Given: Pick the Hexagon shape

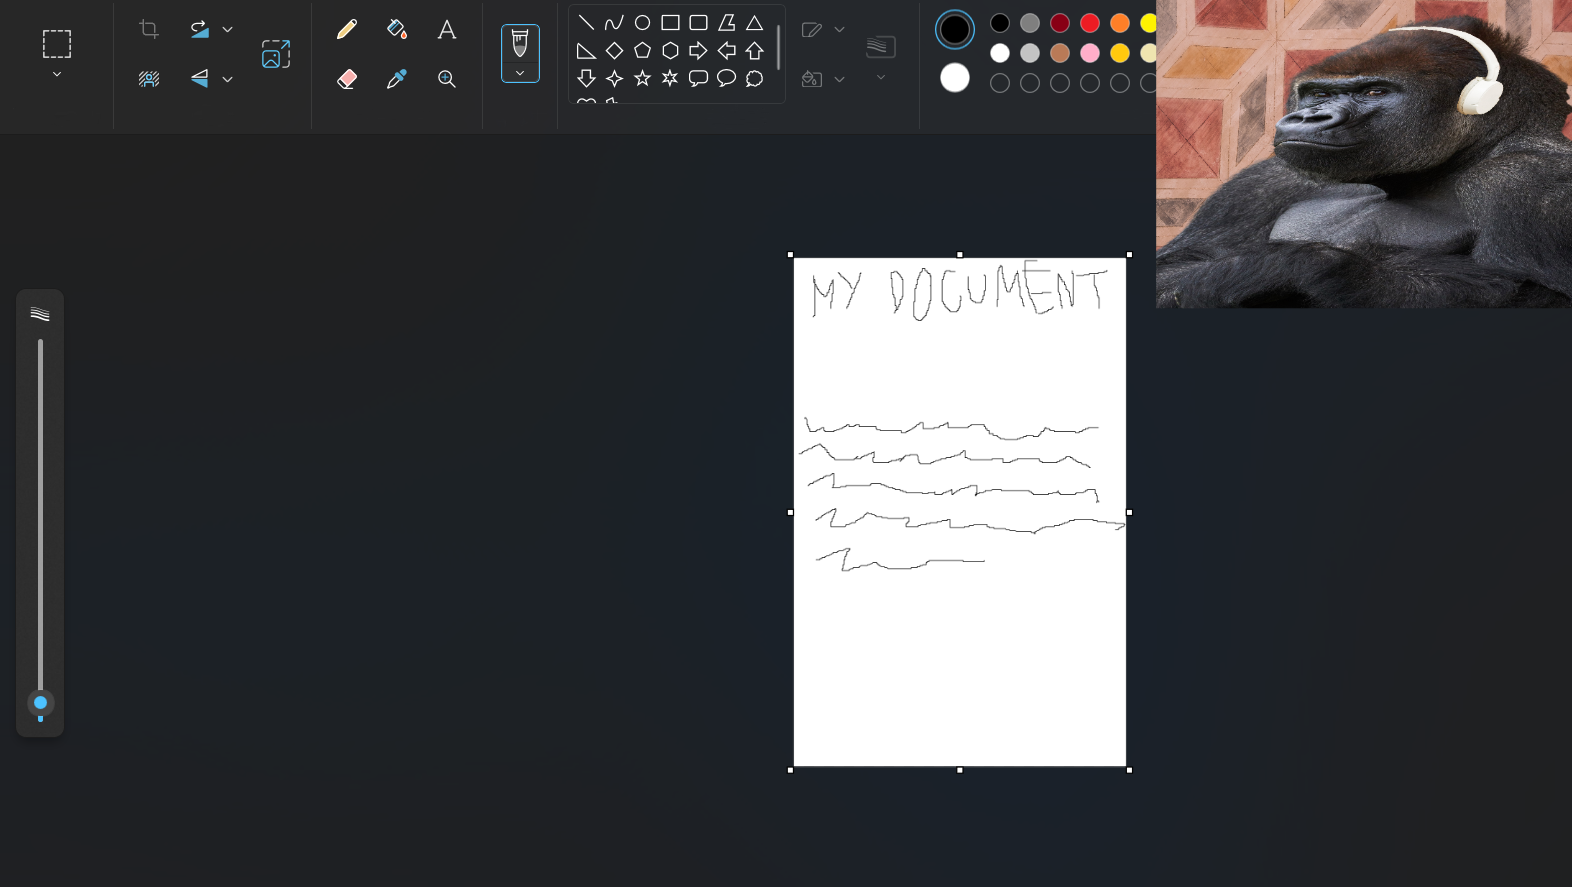Looking at the screenshot, I should point(670,50).
